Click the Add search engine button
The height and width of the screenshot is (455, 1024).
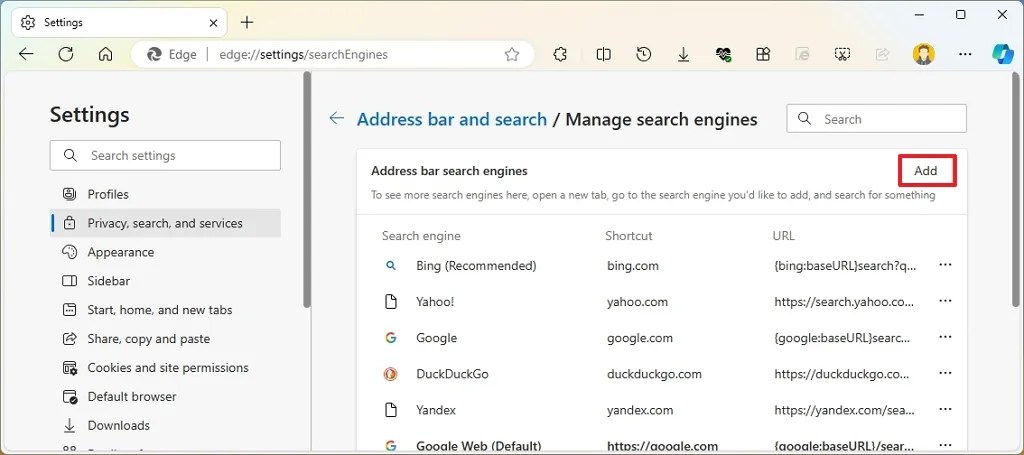pyautogui.click(x=925, y=171)
